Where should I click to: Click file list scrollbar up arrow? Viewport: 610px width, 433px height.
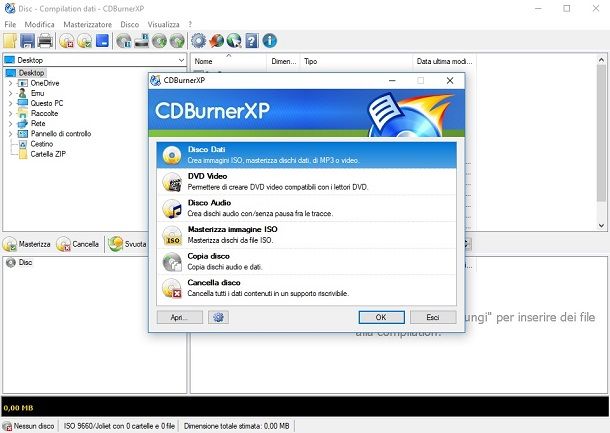601,60
